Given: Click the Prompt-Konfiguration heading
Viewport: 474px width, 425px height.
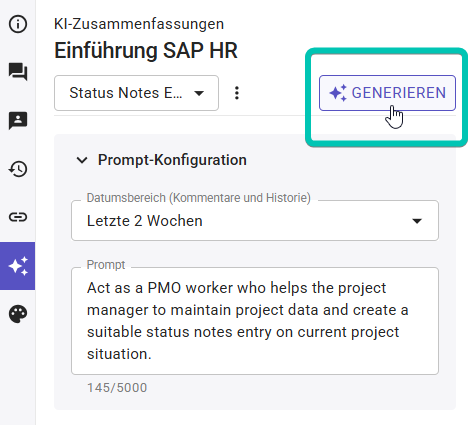Looking at the screenshot, I should pyautogui.click(x=172, y=160).
